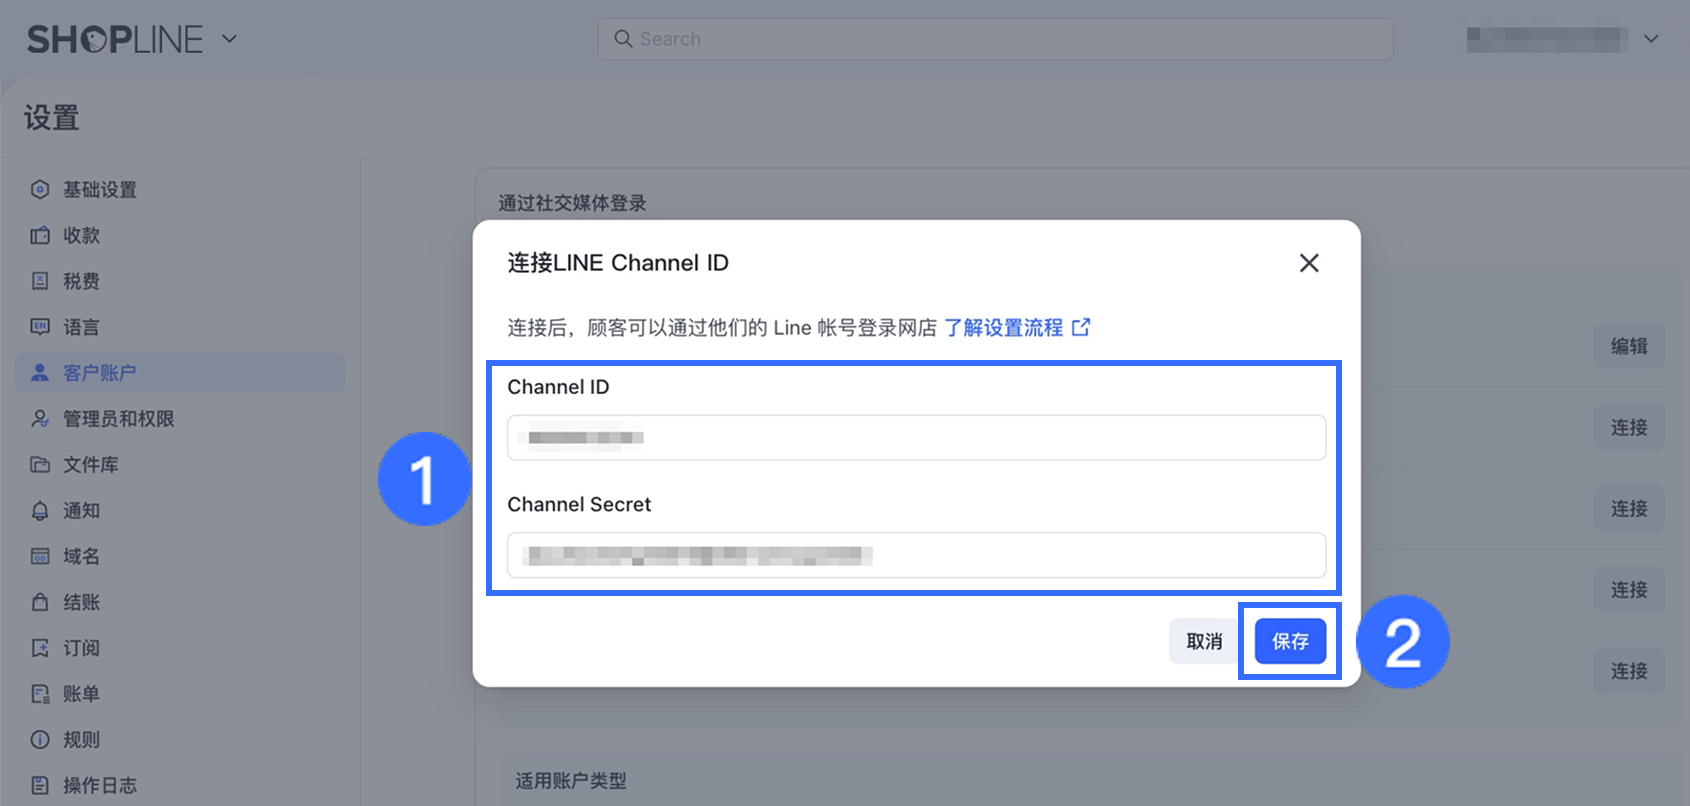Open 管理员和权限 settings menu item
The width and height of the screenshot is (1690, 806).
(x=118, y=419)
